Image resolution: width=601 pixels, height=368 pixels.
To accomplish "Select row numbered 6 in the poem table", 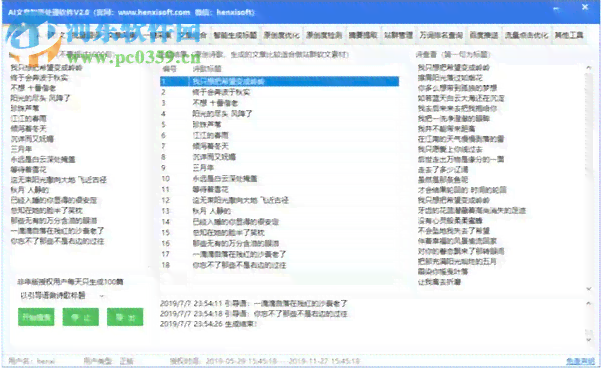I will coord(279,135).
